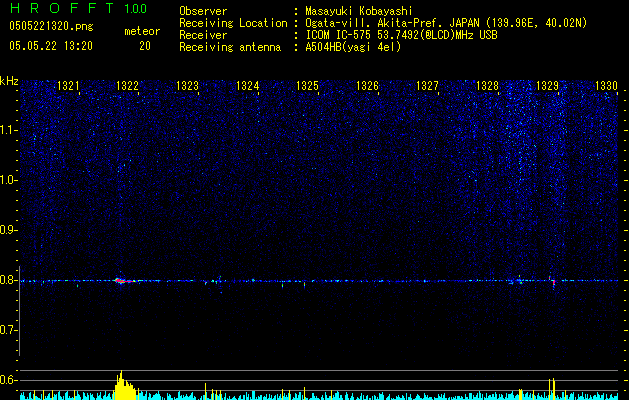Click the 0.7 kHz frequency label
The image size is (629, 400).
coord(8,330)
